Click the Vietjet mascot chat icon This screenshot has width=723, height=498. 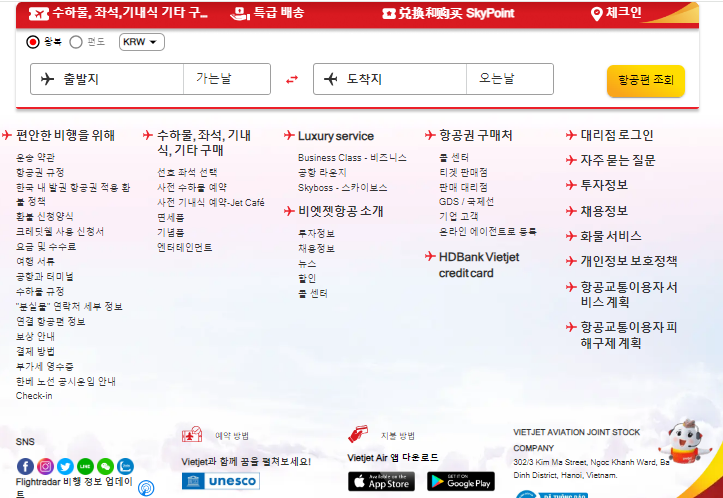(685, 442)
